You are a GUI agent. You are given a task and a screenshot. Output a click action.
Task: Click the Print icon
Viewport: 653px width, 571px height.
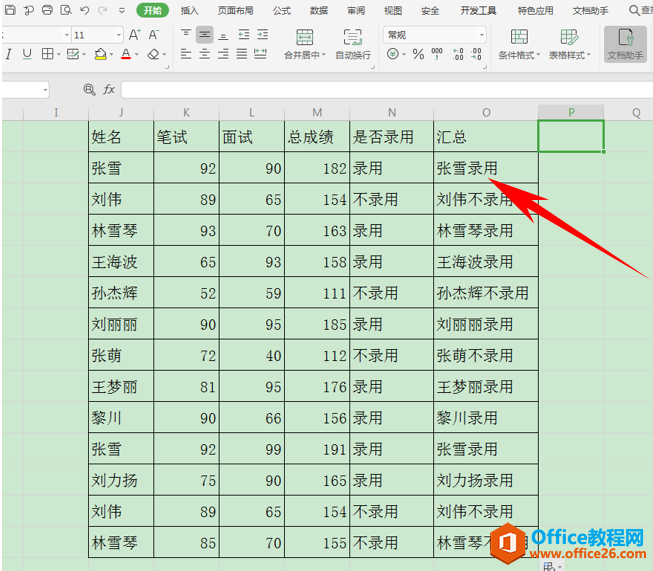click(47, 10)
